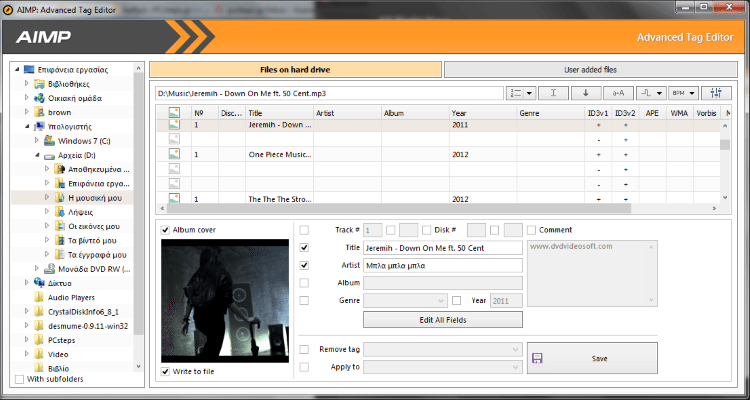Open the equalizer-style settings button
Viewport: 750px width, 400px height.
(x=716, y=93)
